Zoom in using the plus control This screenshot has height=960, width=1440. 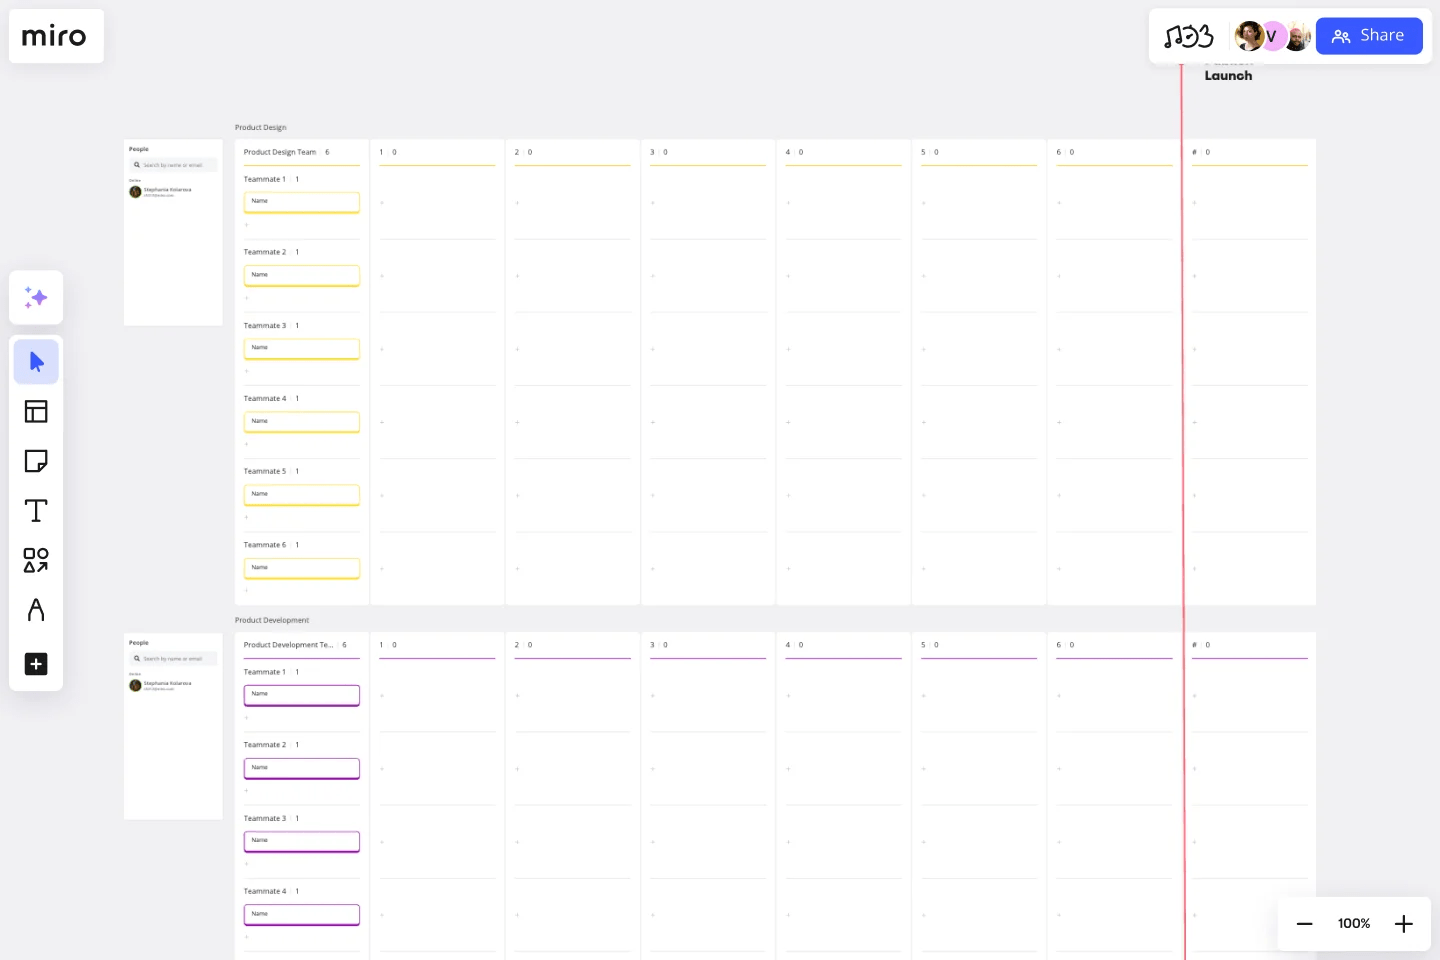(1404, 924)
